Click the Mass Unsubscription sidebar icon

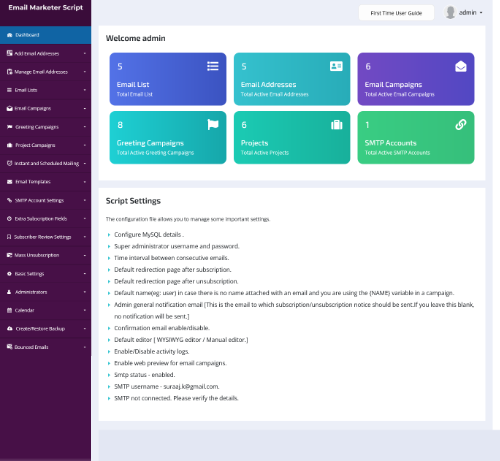click(10, 255)
